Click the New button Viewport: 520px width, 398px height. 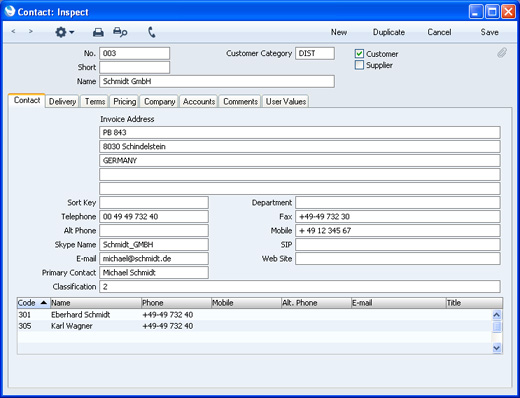[x=339, y=32]
